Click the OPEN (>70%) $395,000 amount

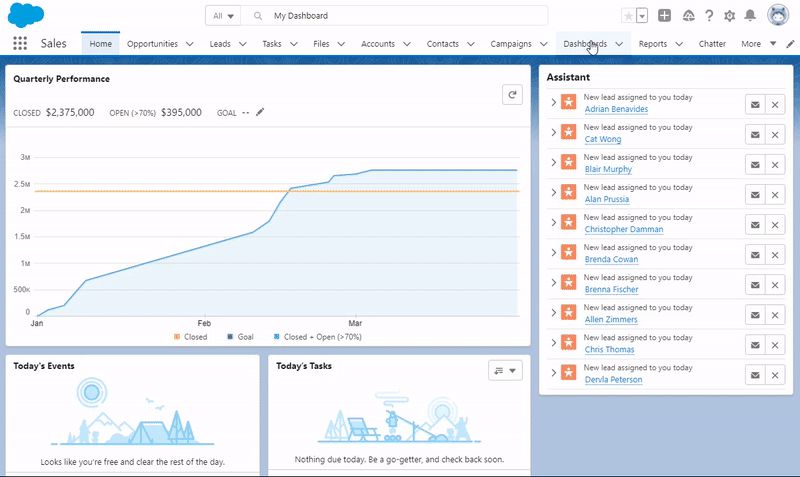coord(181,112)
